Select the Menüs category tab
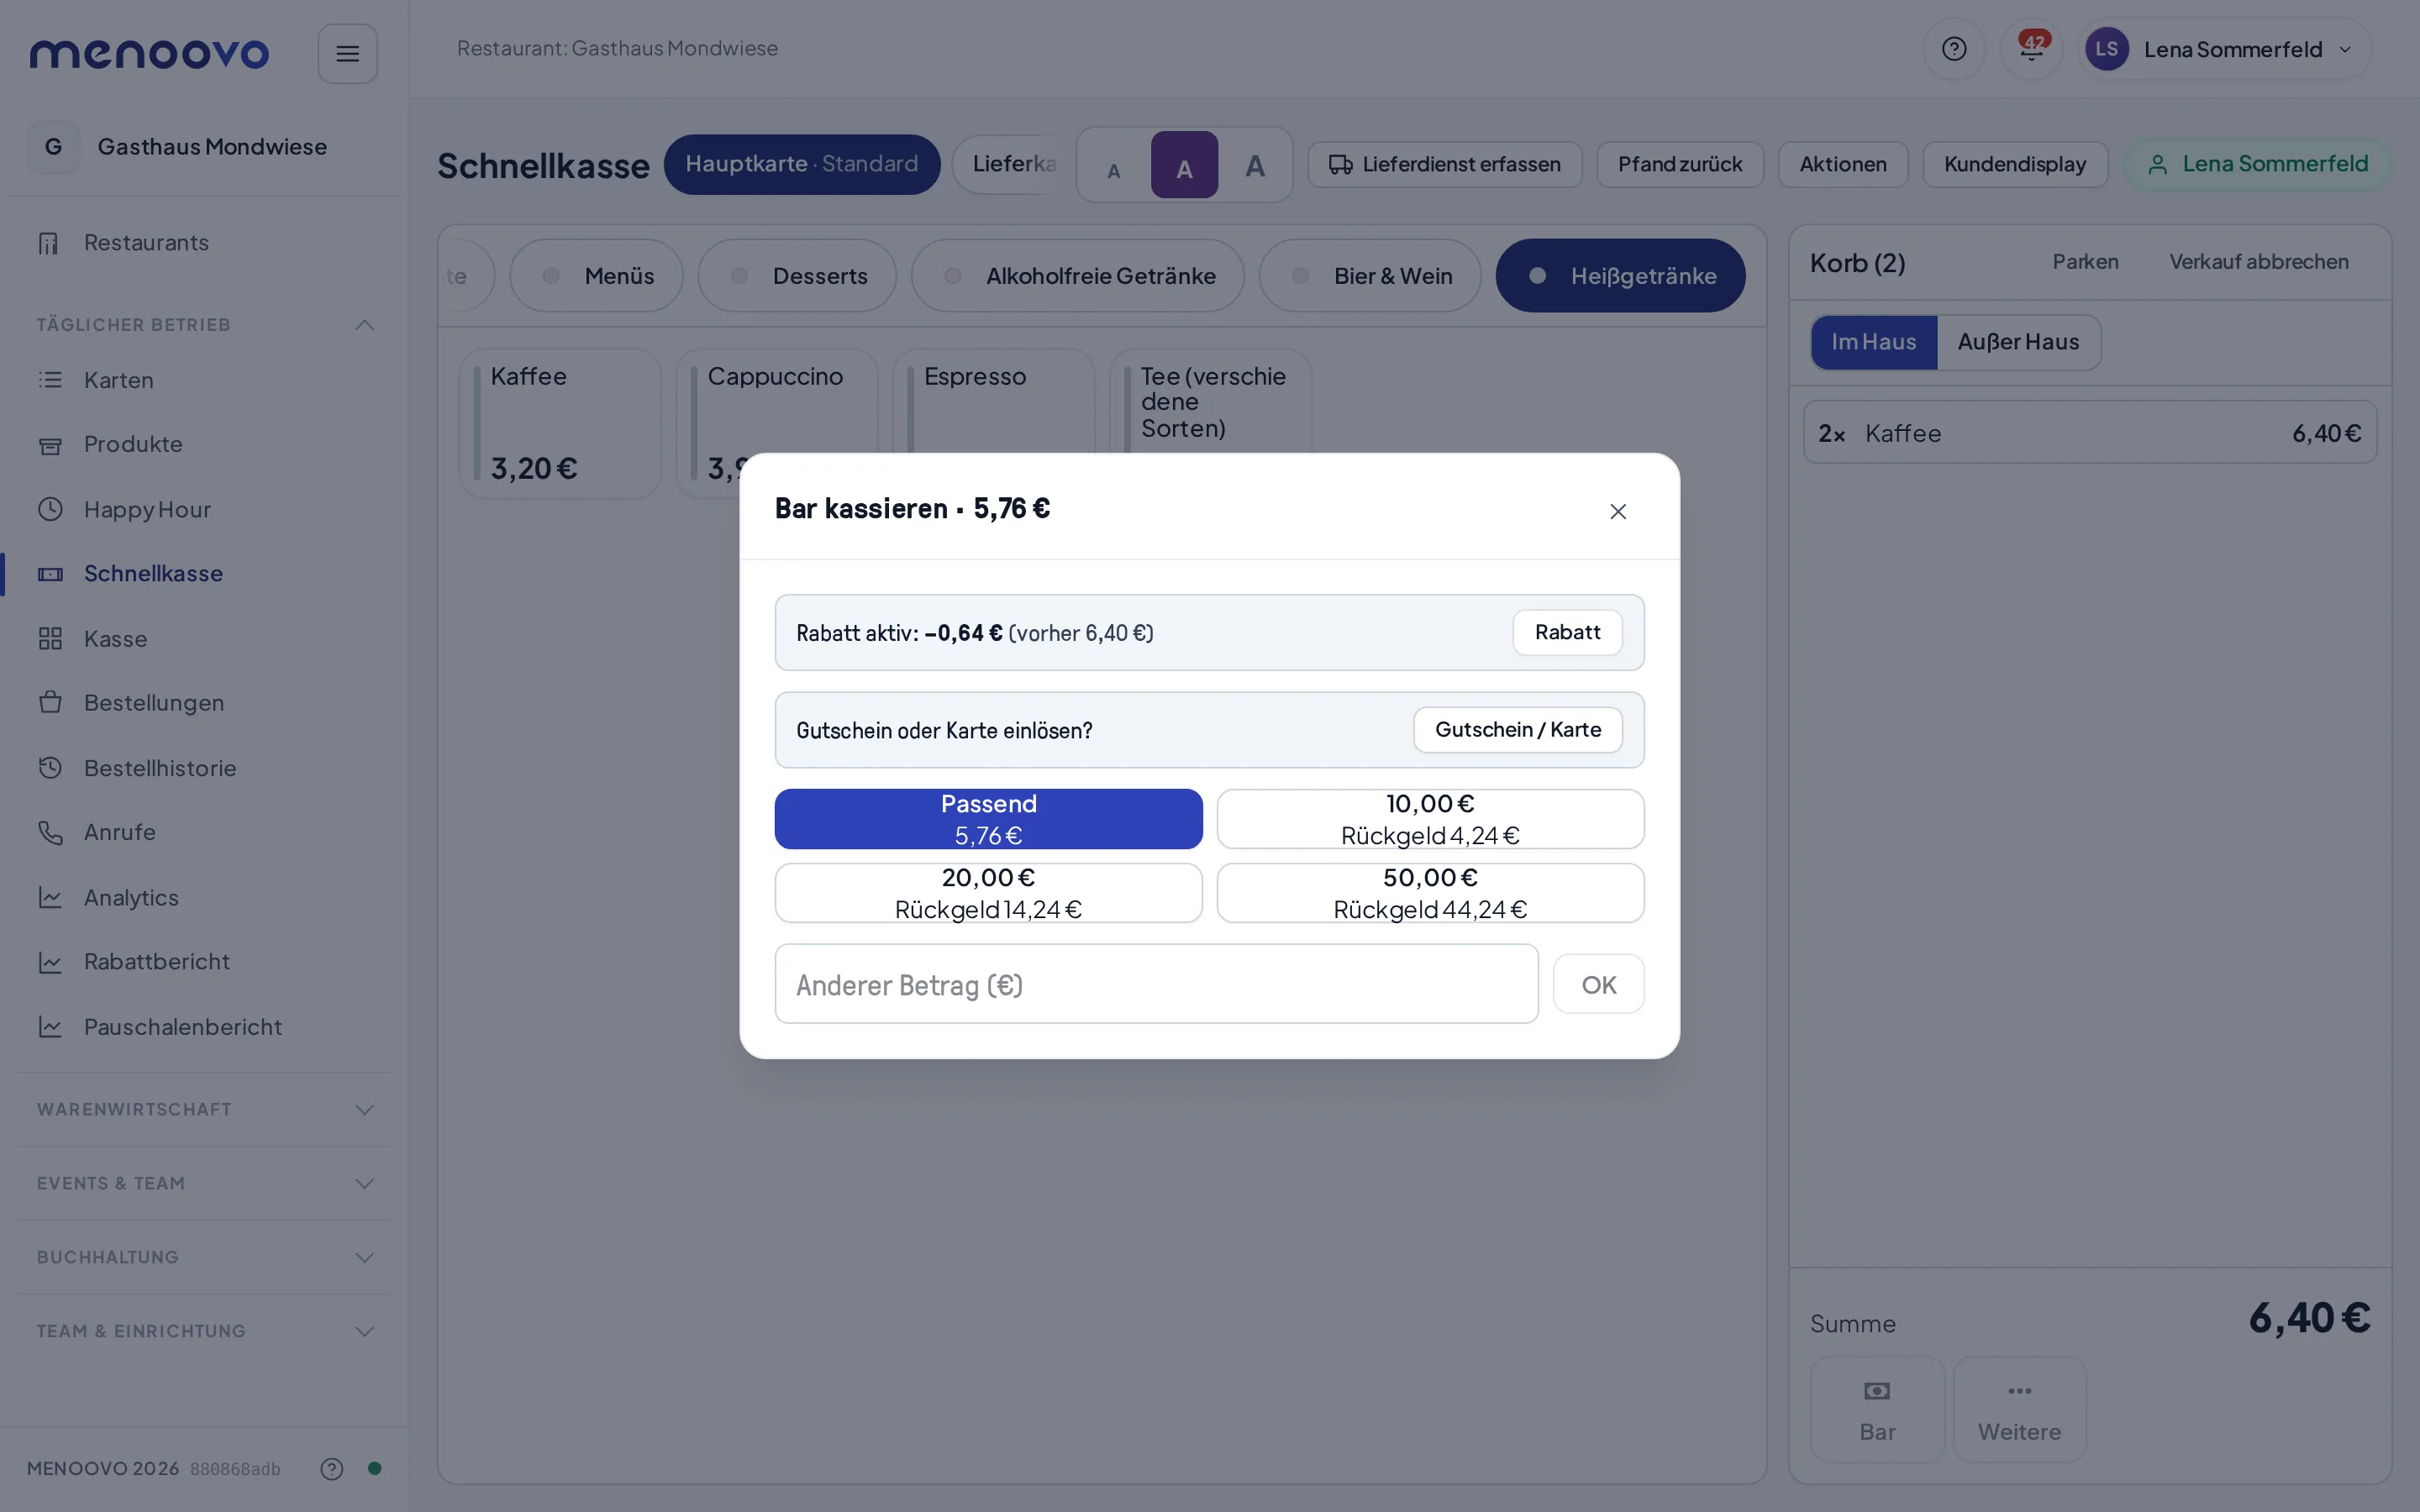Image resolution: width=2420 pixels, height=1512 pixels. 596,276
